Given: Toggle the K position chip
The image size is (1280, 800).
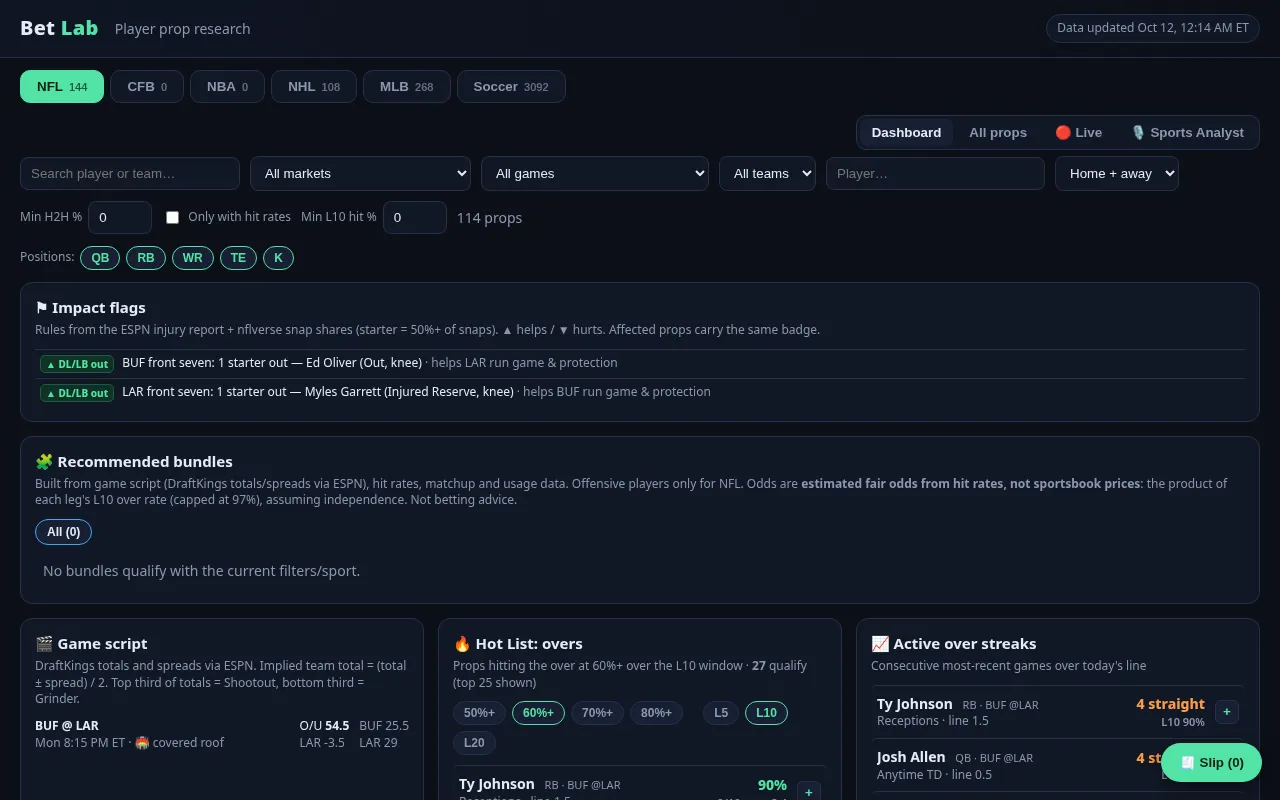Looking at the screenshot, I should pos(278,258).
